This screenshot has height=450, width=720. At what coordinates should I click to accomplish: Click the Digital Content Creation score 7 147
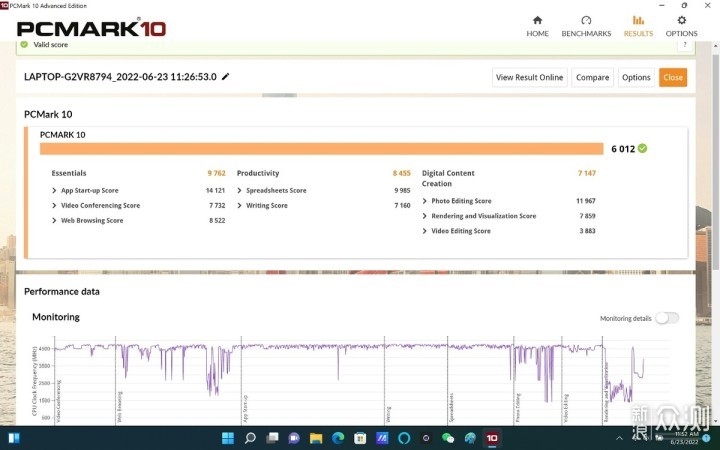click(x=586, y=173)
